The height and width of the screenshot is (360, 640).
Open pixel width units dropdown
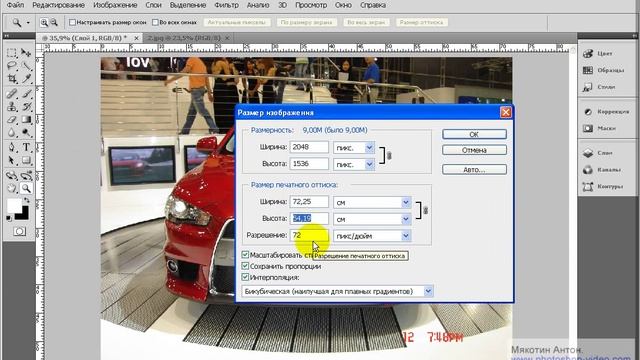click(369, 147)
